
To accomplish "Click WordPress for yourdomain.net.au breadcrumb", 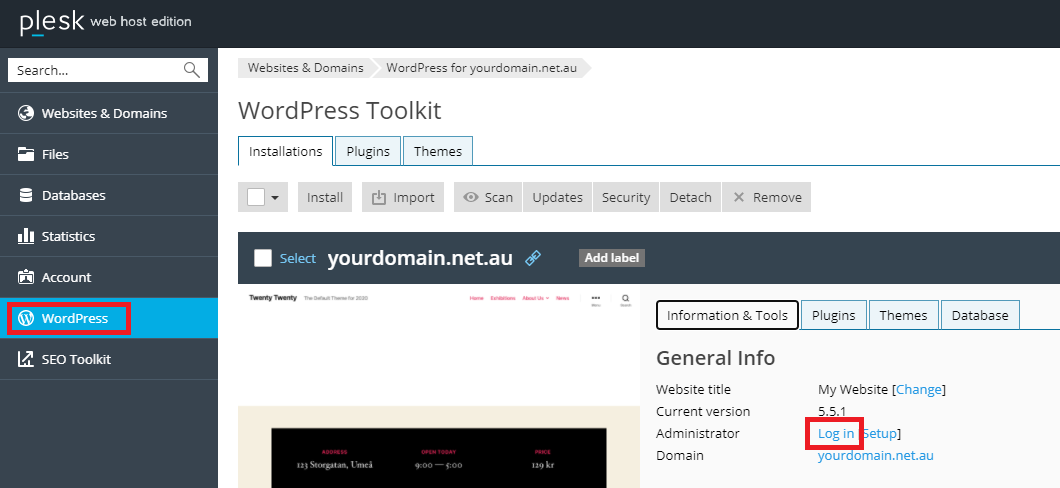I will [x=482, y=68].
